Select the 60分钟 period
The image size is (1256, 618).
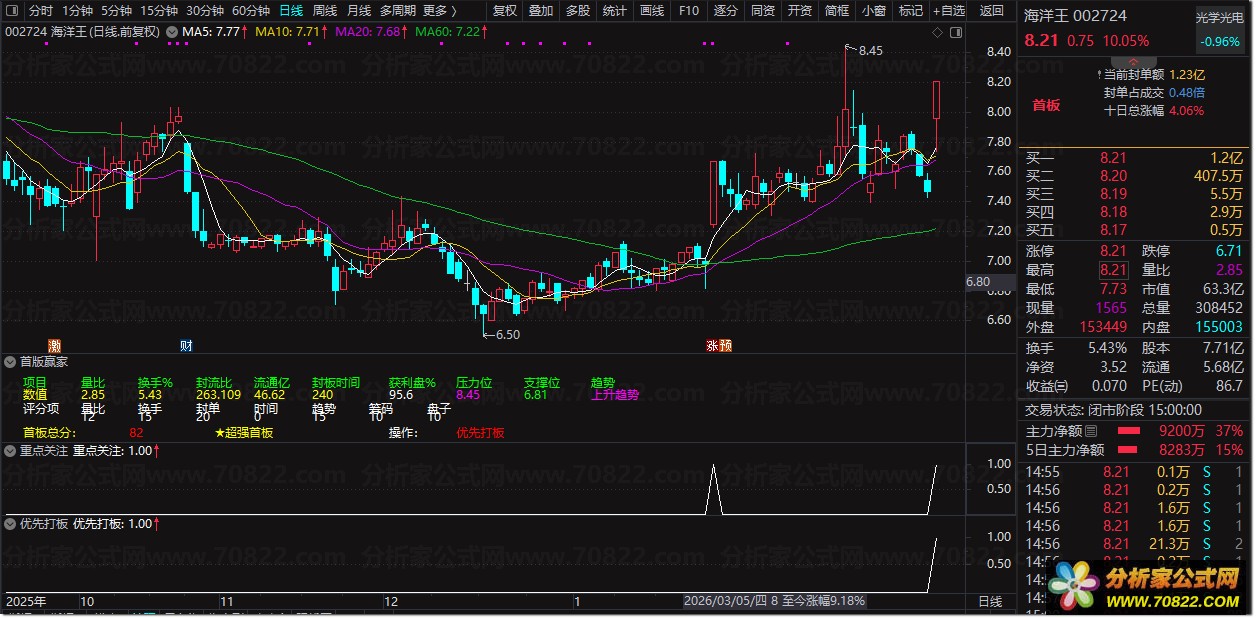click(x=250, y=11)
